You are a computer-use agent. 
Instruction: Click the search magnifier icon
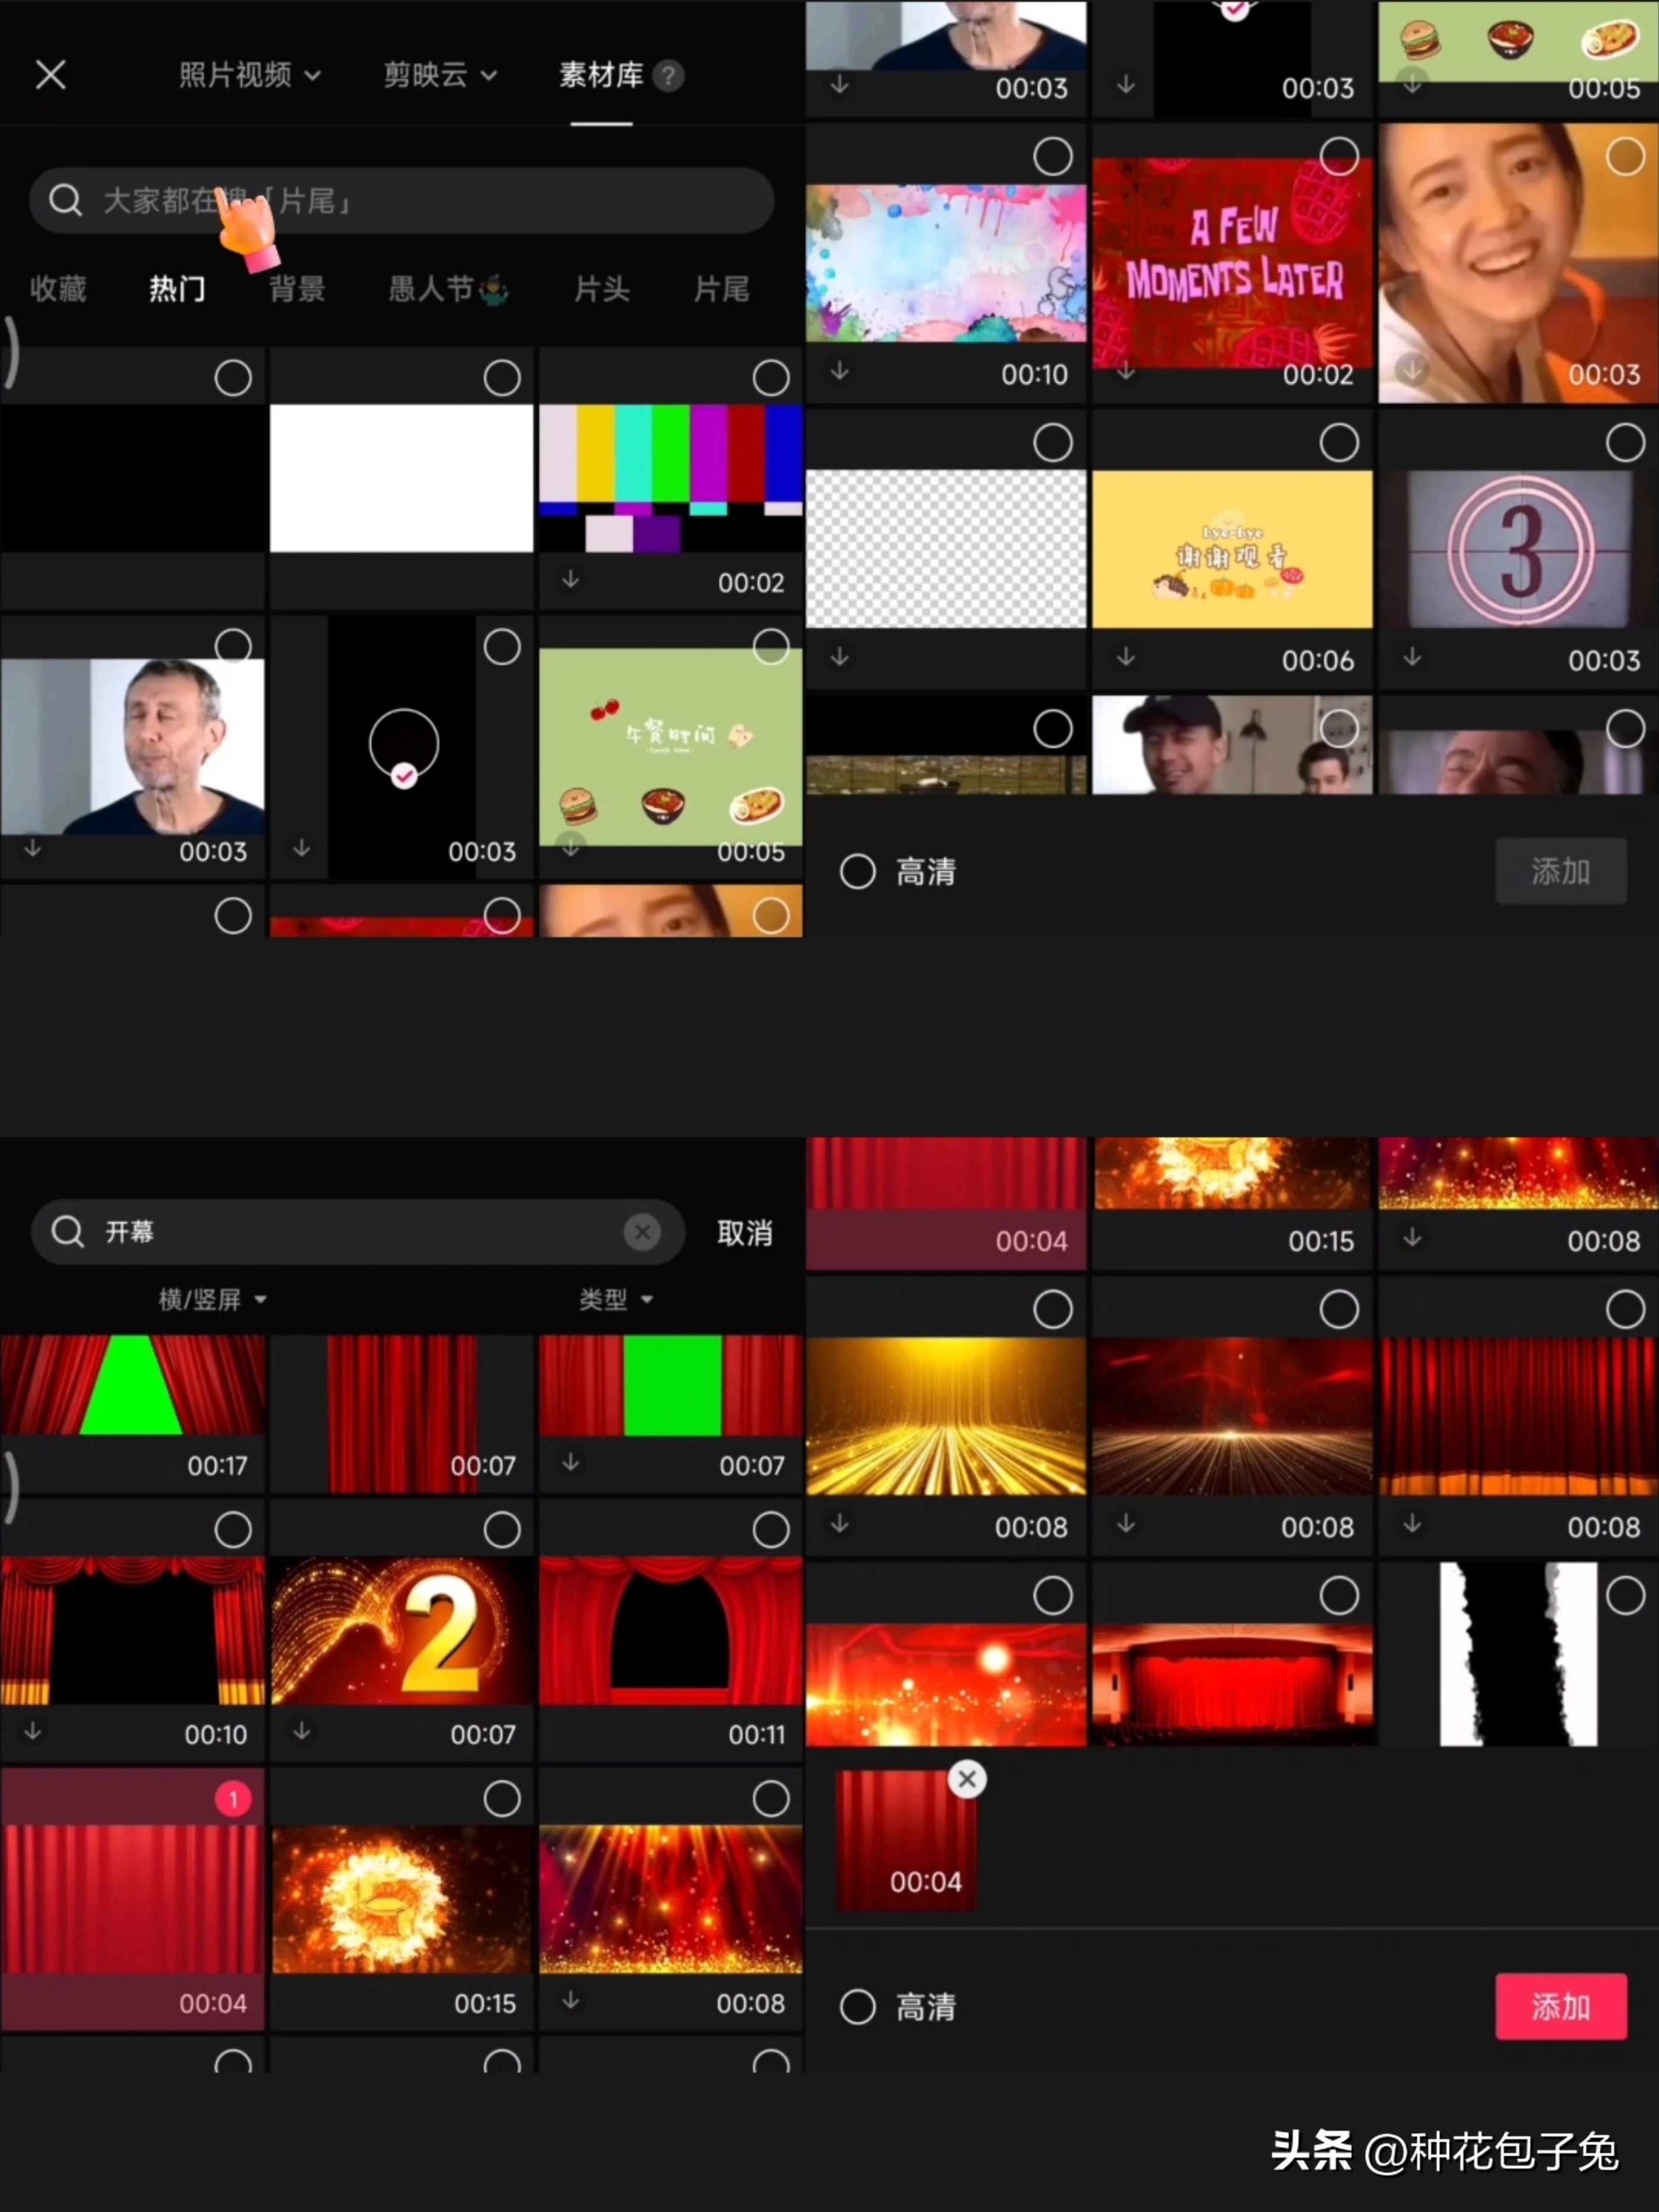[65, 200]
